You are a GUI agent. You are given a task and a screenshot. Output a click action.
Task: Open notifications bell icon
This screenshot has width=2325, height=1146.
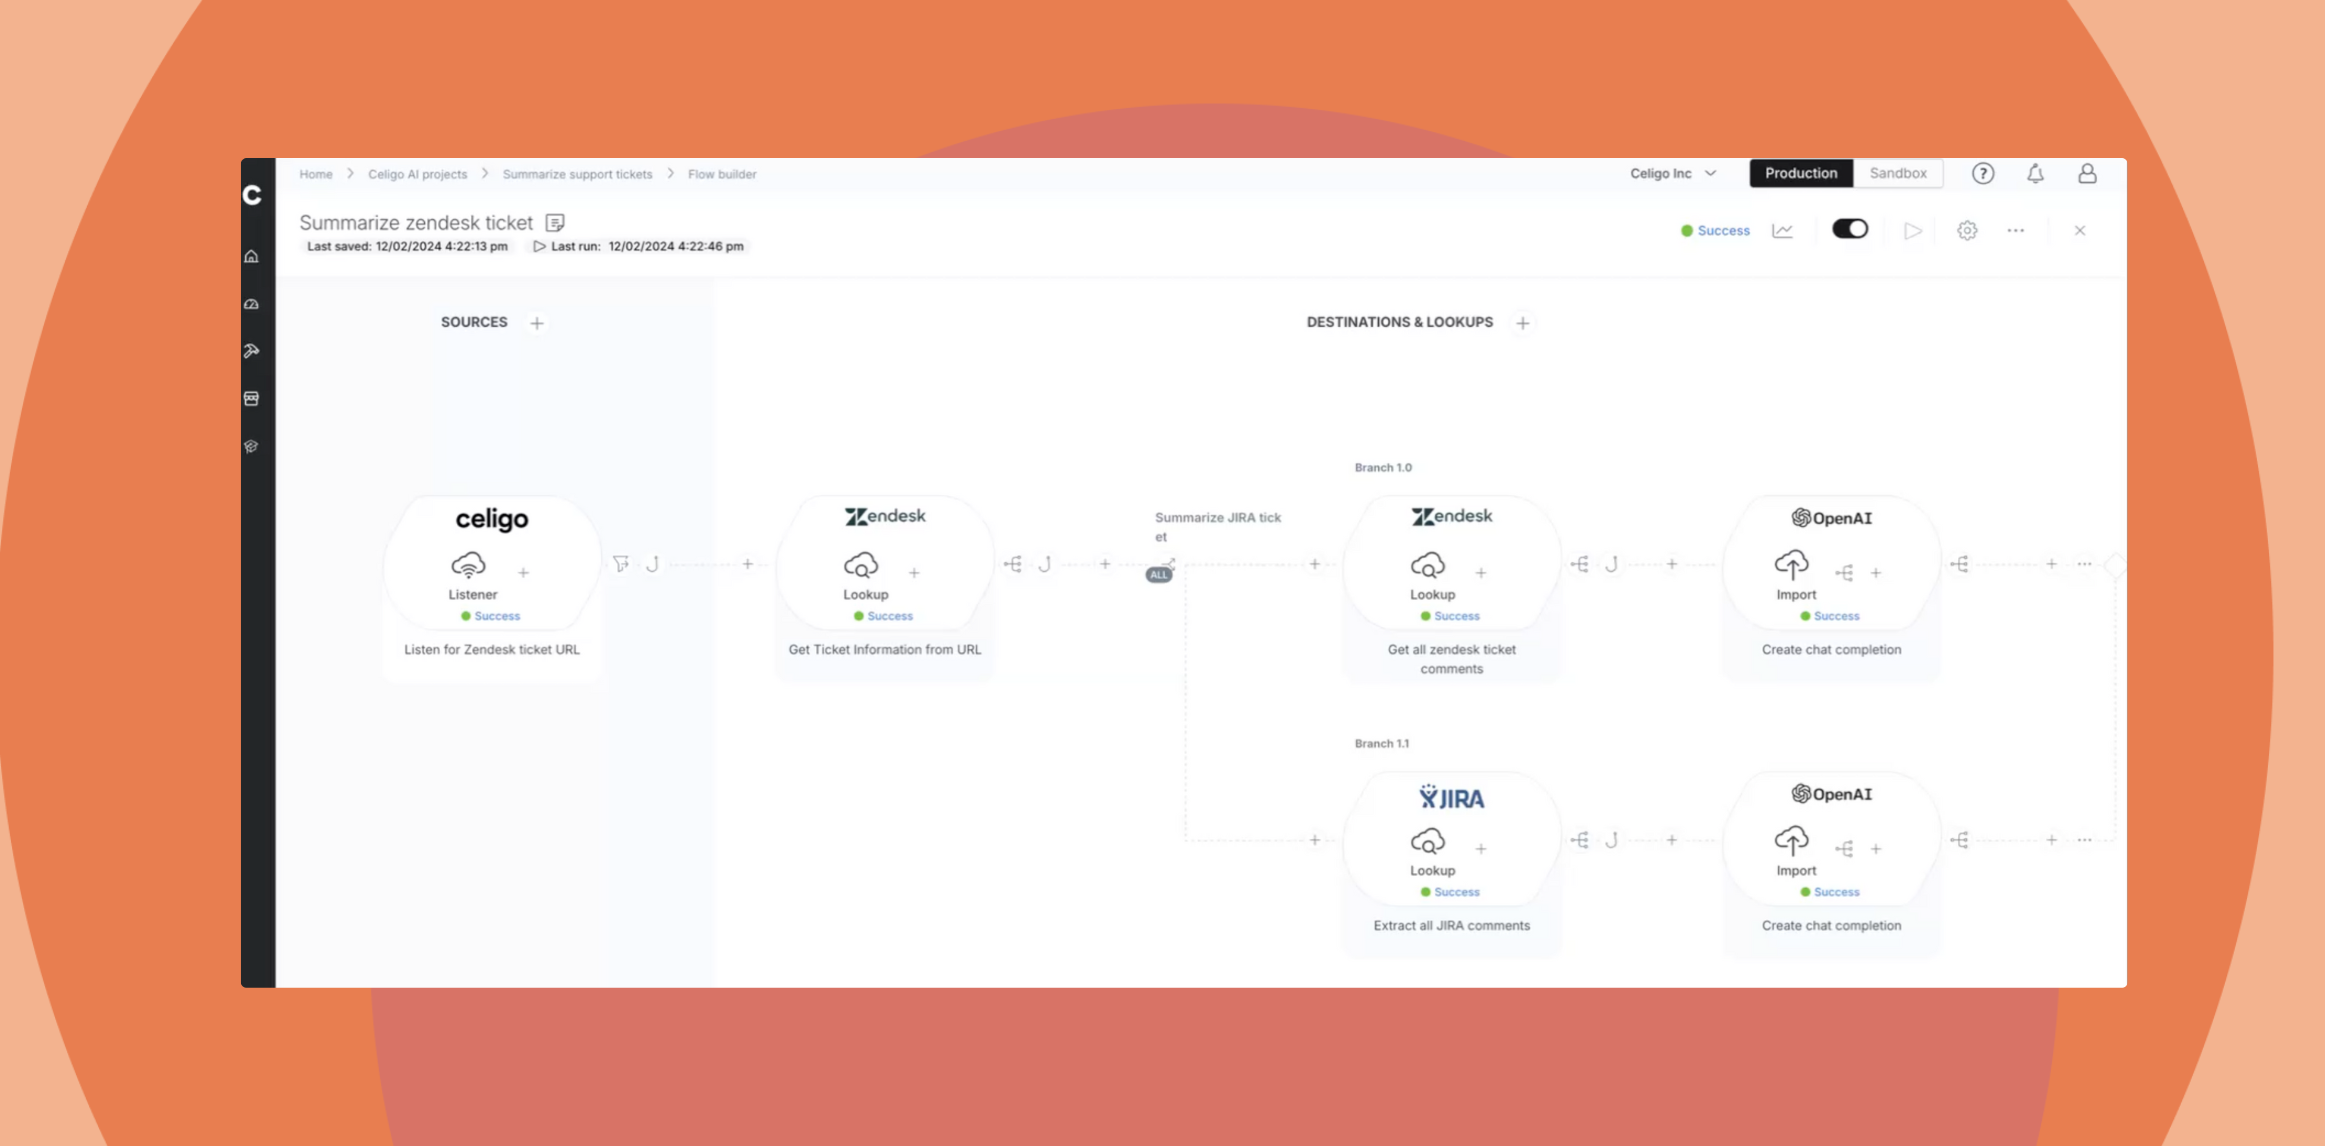pos(2035,174)
